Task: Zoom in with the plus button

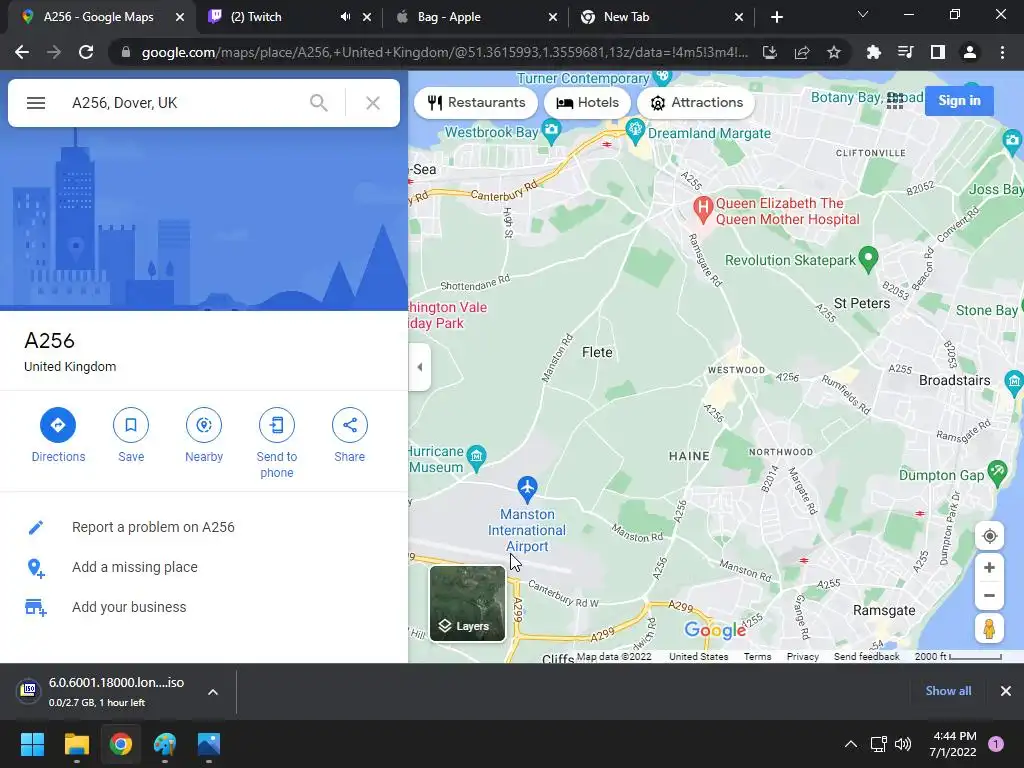Action: (989, 568)
